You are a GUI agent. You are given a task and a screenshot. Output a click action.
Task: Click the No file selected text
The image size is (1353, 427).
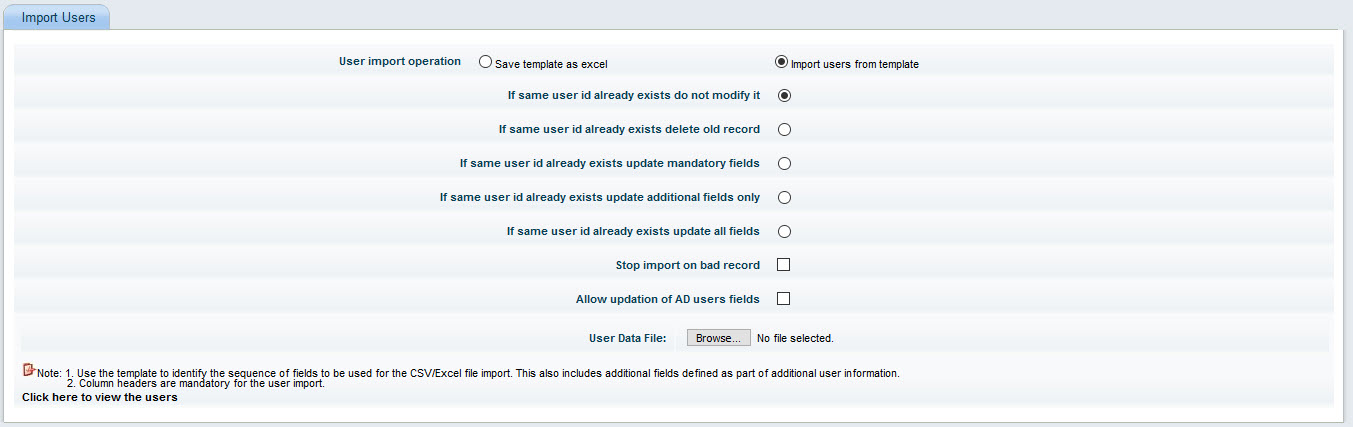click(x=795, y=339)
